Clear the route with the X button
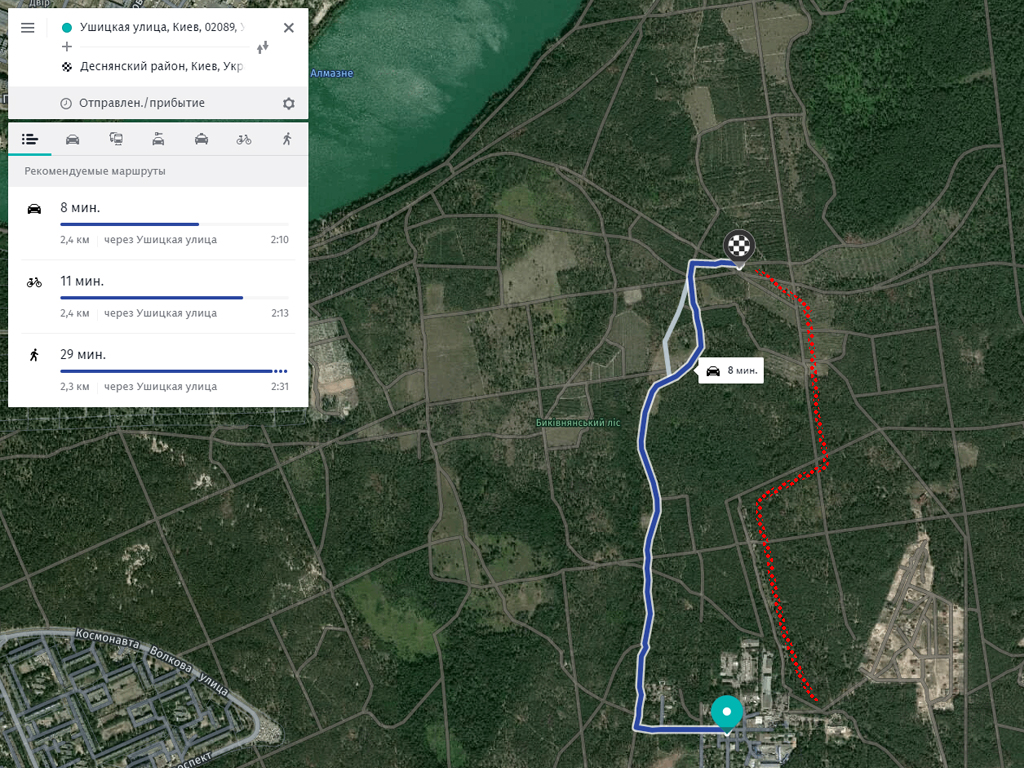This screenshot has width=1024, height=768. tap(289, 27)
